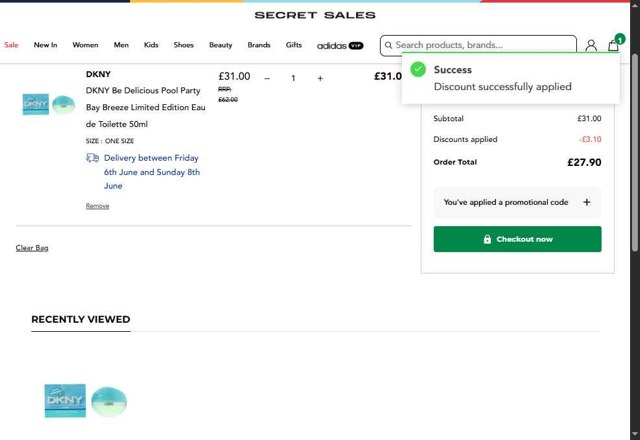Viewport: 640px width, 440px height.
Task: Expand the applied promotional code section
Action: [x=586, y=202]
